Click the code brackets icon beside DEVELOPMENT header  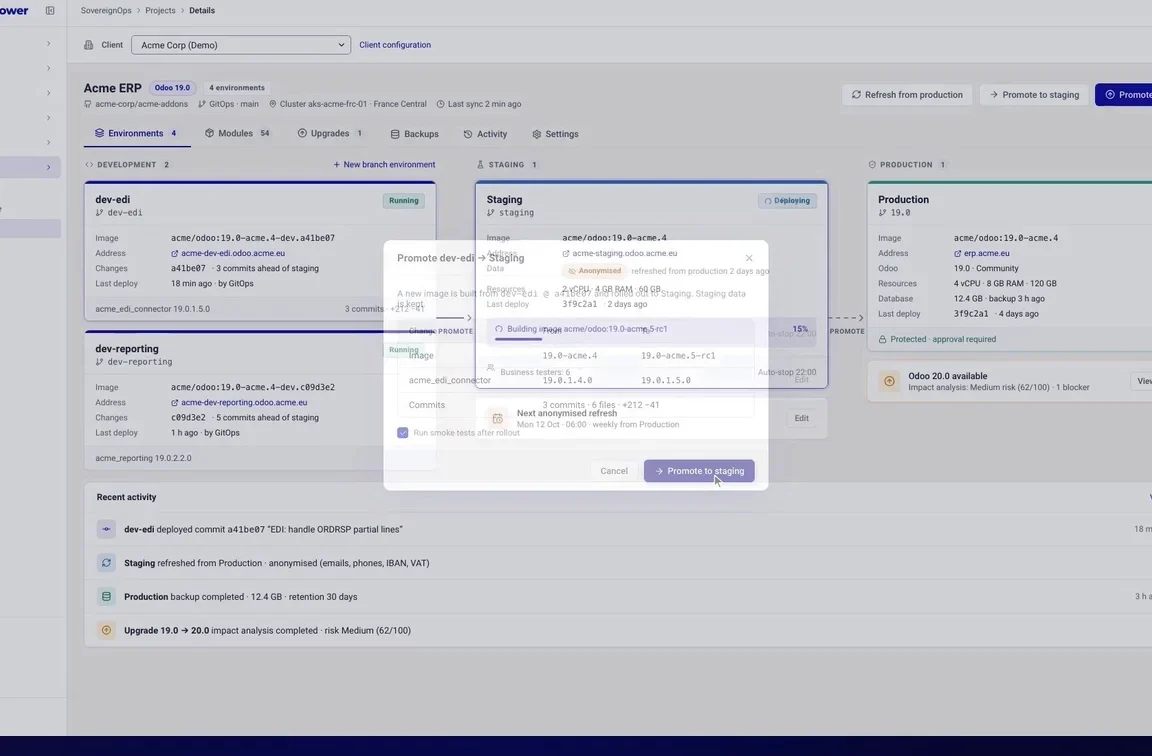(x=89, y=165)
